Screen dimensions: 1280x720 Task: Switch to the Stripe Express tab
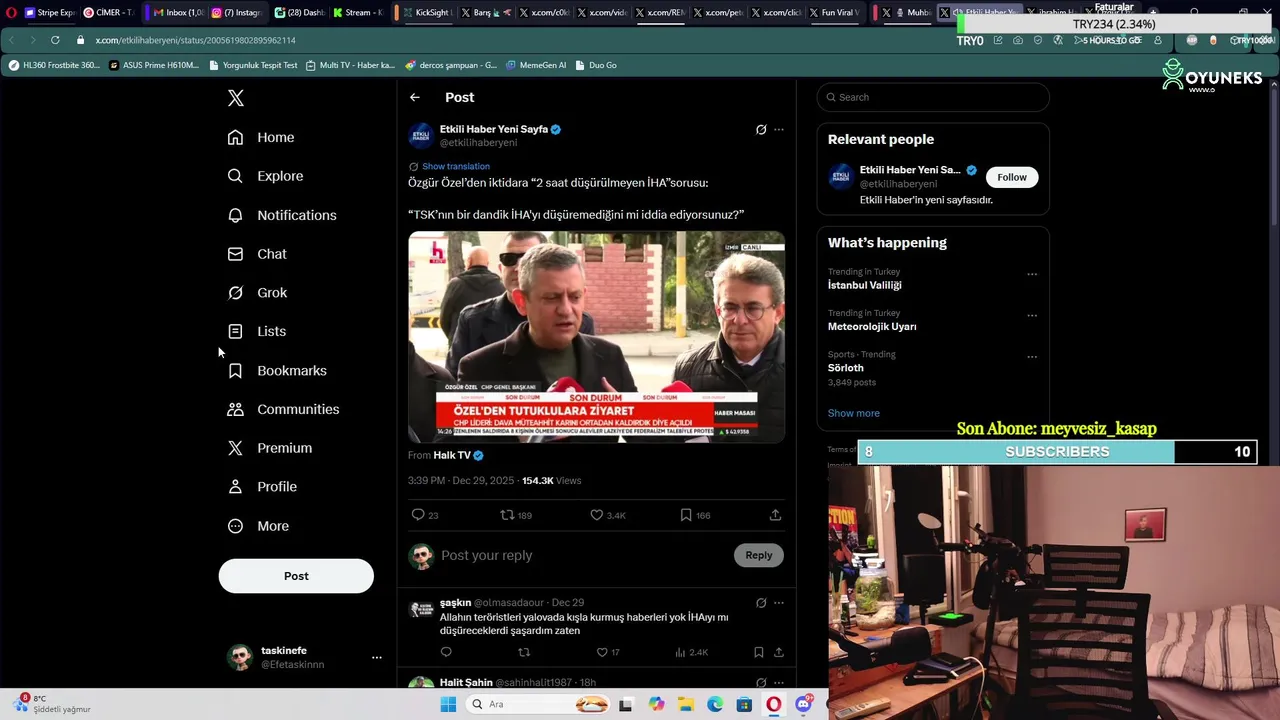(50, 12)
